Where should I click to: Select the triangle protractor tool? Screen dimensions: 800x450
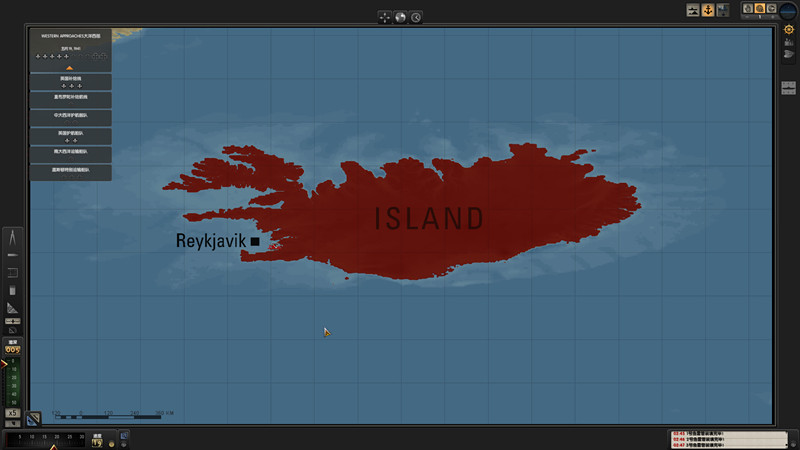[13, 307]
